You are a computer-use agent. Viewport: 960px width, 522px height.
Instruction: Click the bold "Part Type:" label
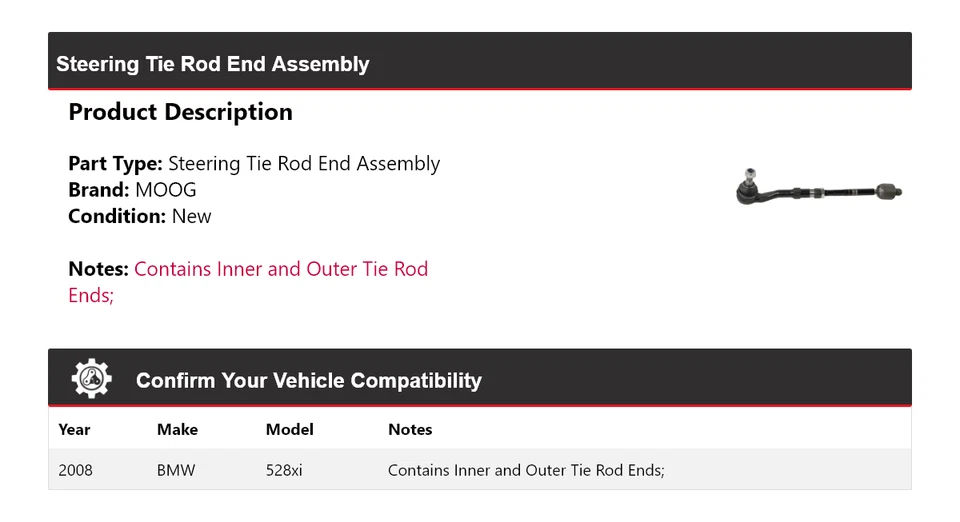115,164
